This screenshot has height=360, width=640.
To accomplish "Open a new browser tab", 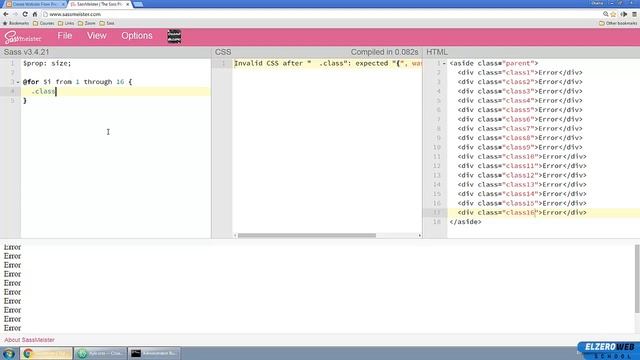I will [x=138, y=4].
